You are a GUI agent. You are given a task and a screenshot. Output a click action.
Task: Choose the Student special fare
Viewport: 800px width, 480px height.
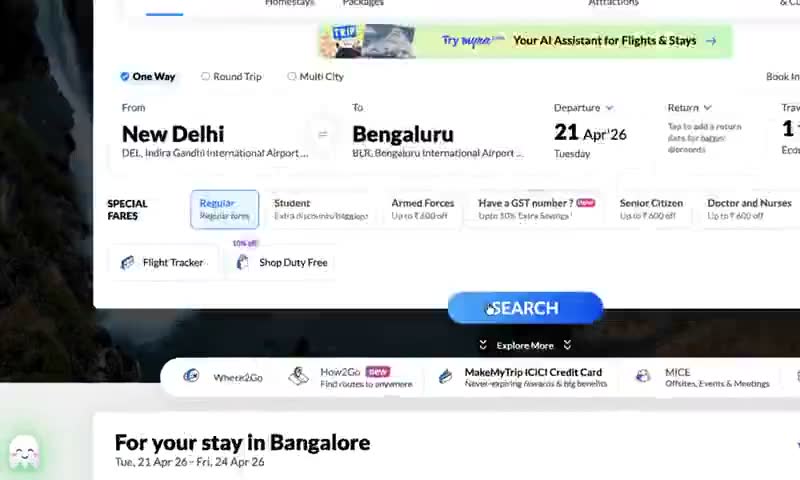pyautogui.click(x=320, y=209)
